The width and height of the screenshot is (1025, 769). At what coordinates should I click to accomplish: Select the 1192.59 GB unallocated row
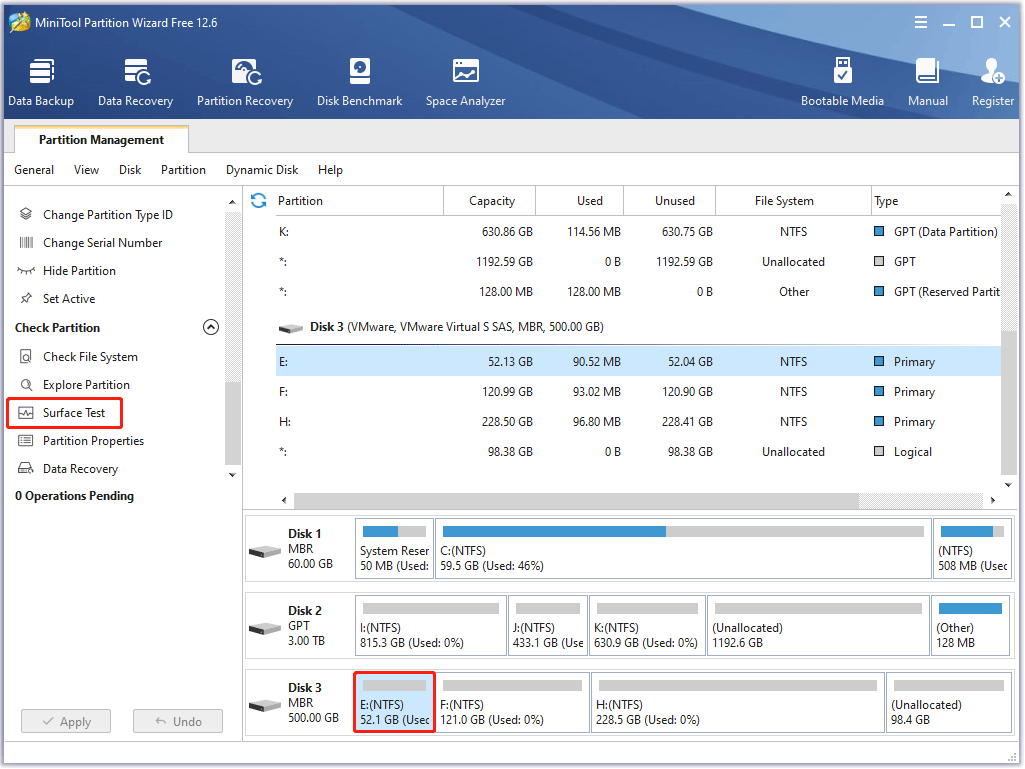pyautogui.click(x=638, y=262)
